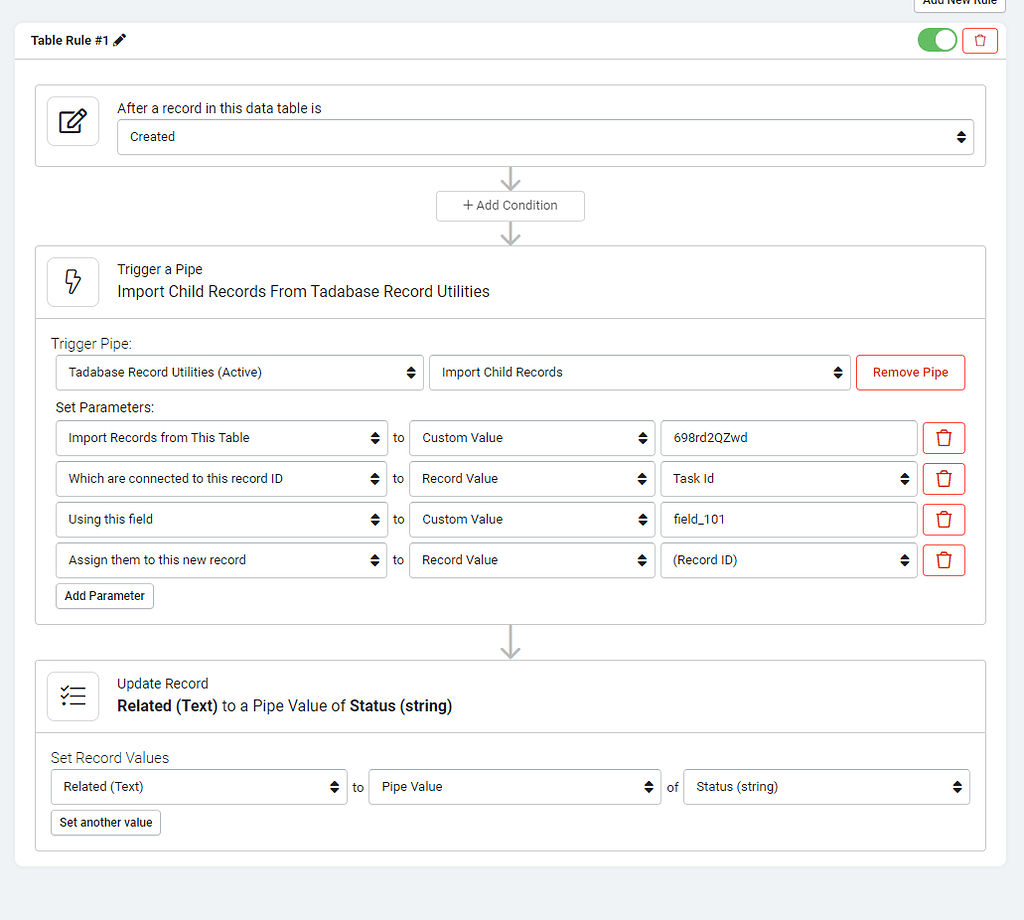
Task: Disable Table Rule #1 with the toggle switch
Action: click(x=936, y=40)
